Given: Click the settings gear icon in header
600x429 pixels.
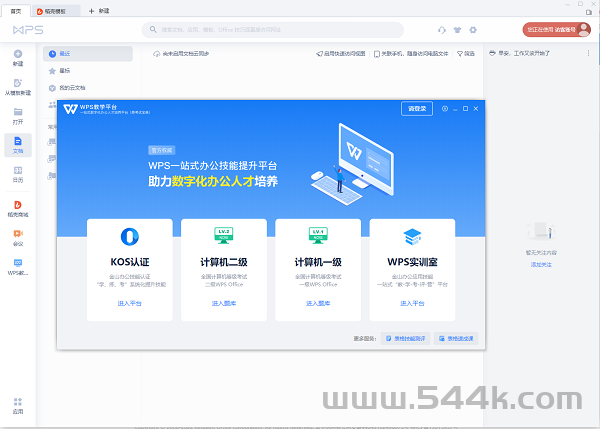Looking at the screenshot, I should (473, 30).
